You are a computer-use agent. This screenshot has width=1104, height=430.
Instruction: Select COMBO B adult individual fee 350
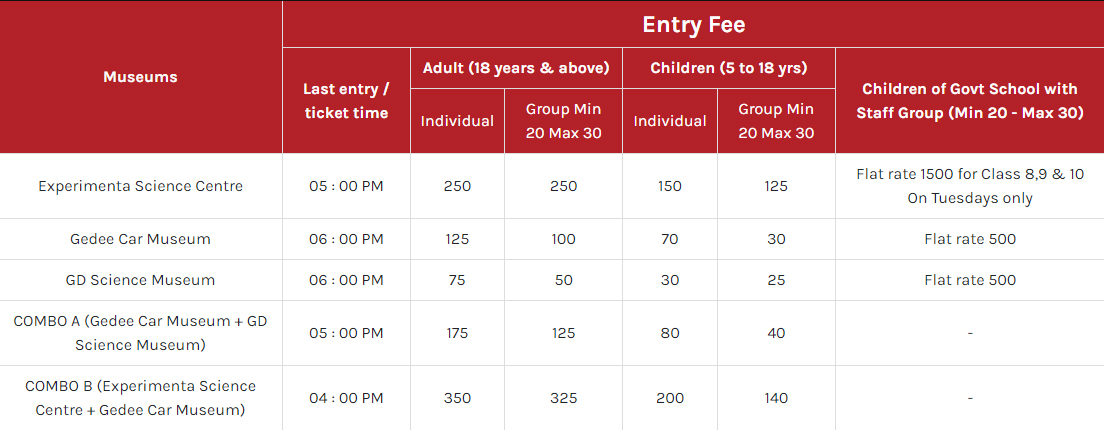point(457,398)
